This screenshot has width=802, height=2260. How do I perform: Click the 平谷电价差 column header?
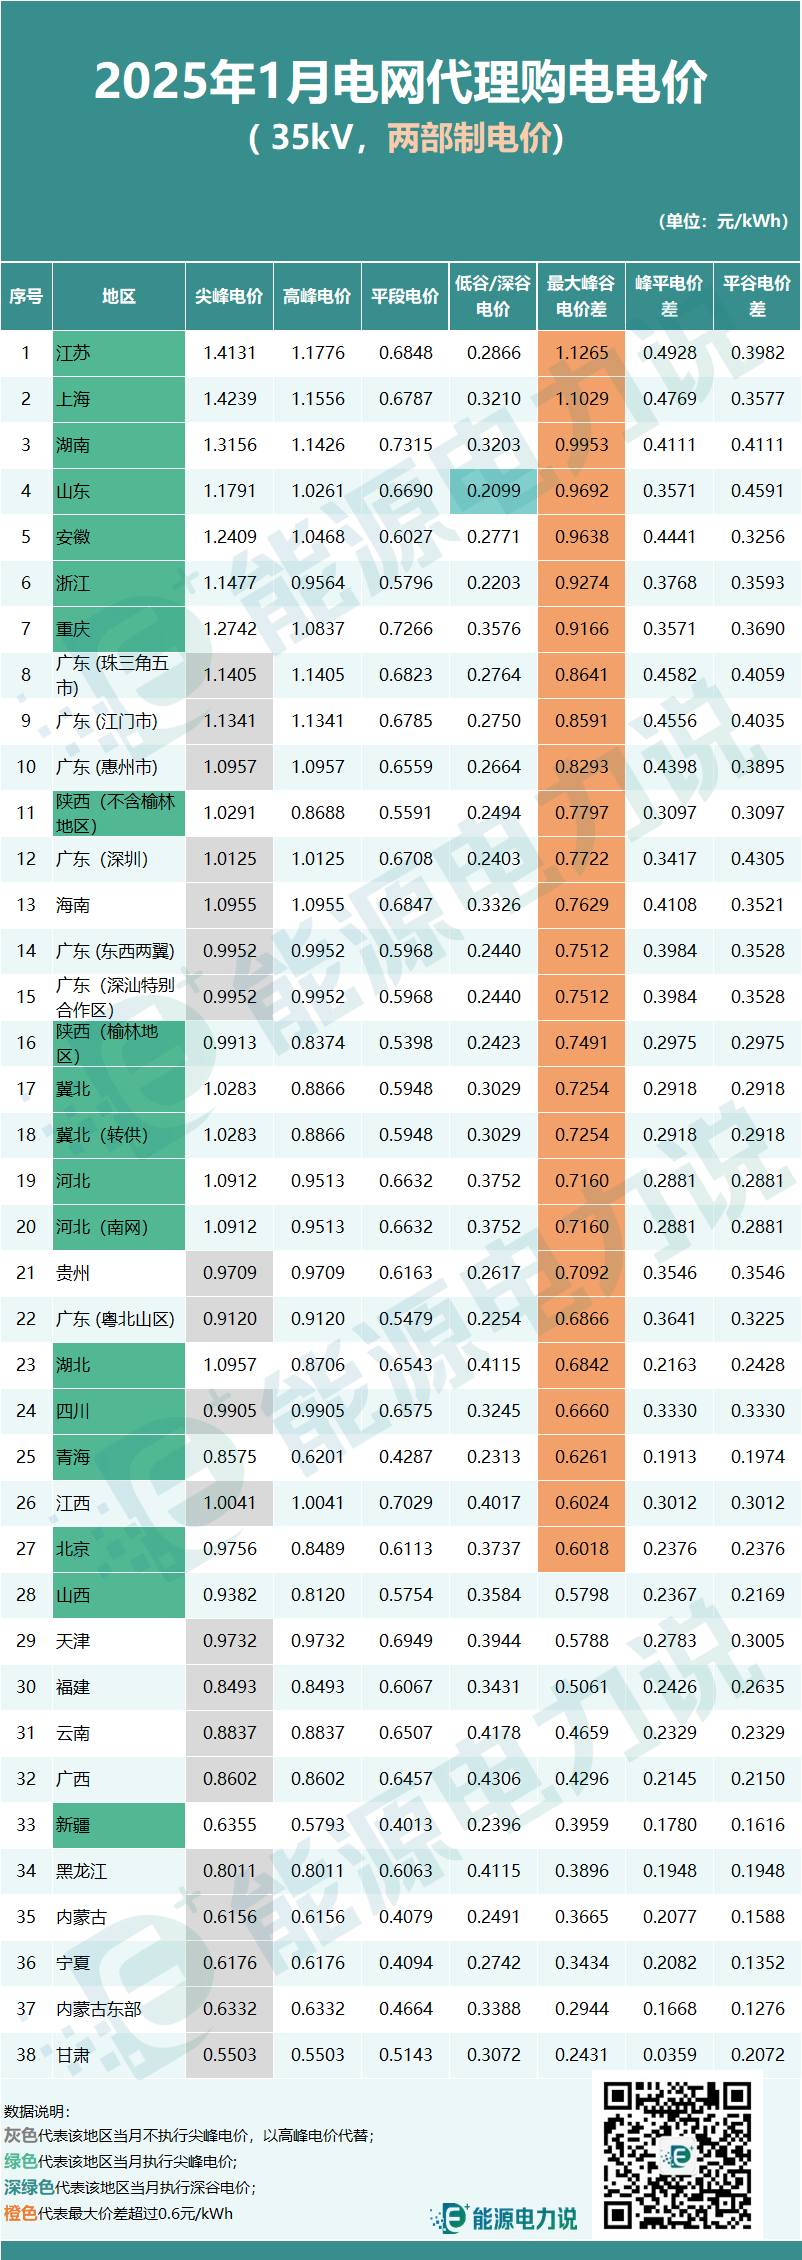(x=757, y=296)
